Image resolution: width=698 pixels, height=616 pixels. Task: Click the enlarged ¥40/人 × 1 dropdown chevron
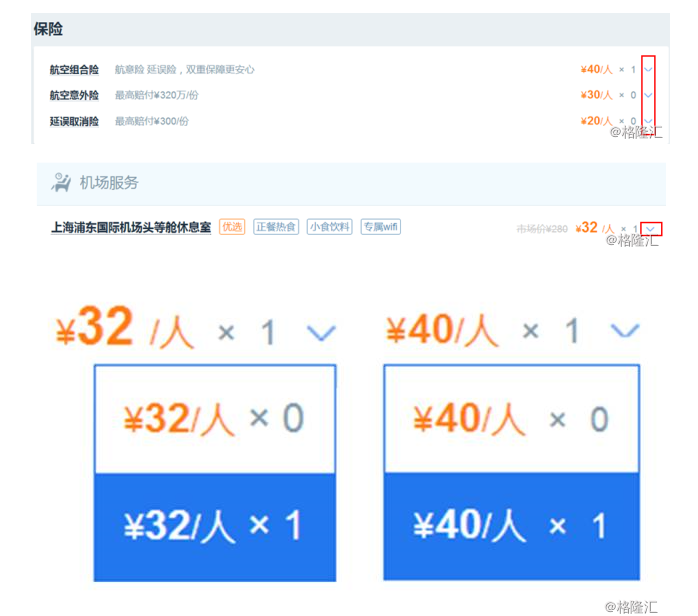pyautogui.click(x=625, y=330)
